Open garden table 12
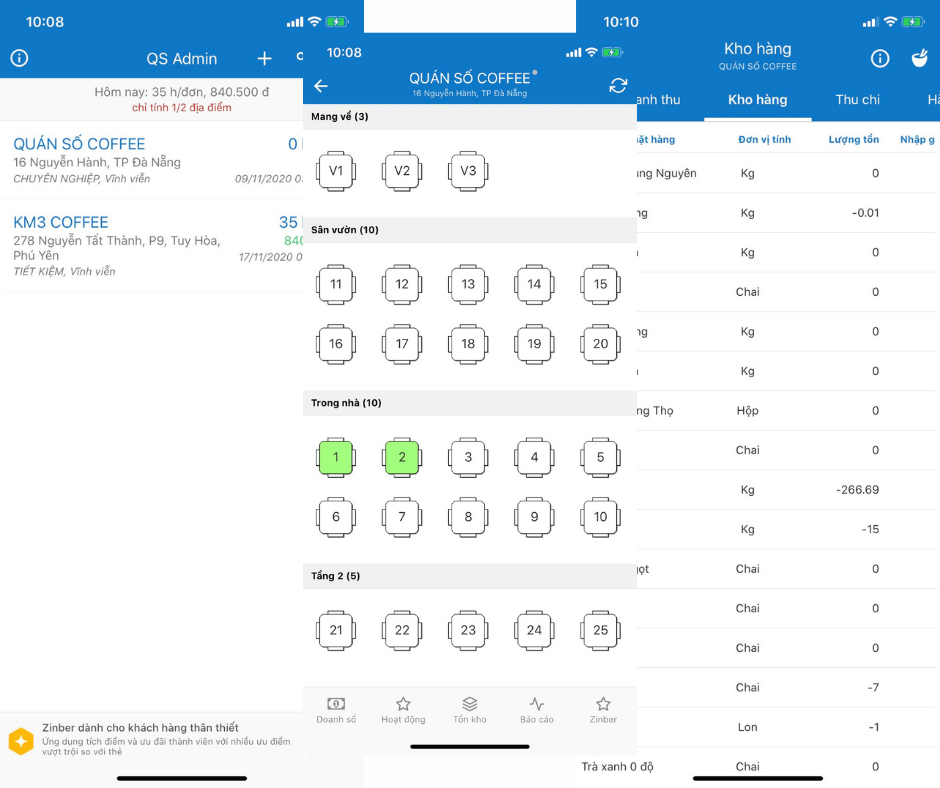The height and width of the screenshot is (788, 940). coord(402,284)
